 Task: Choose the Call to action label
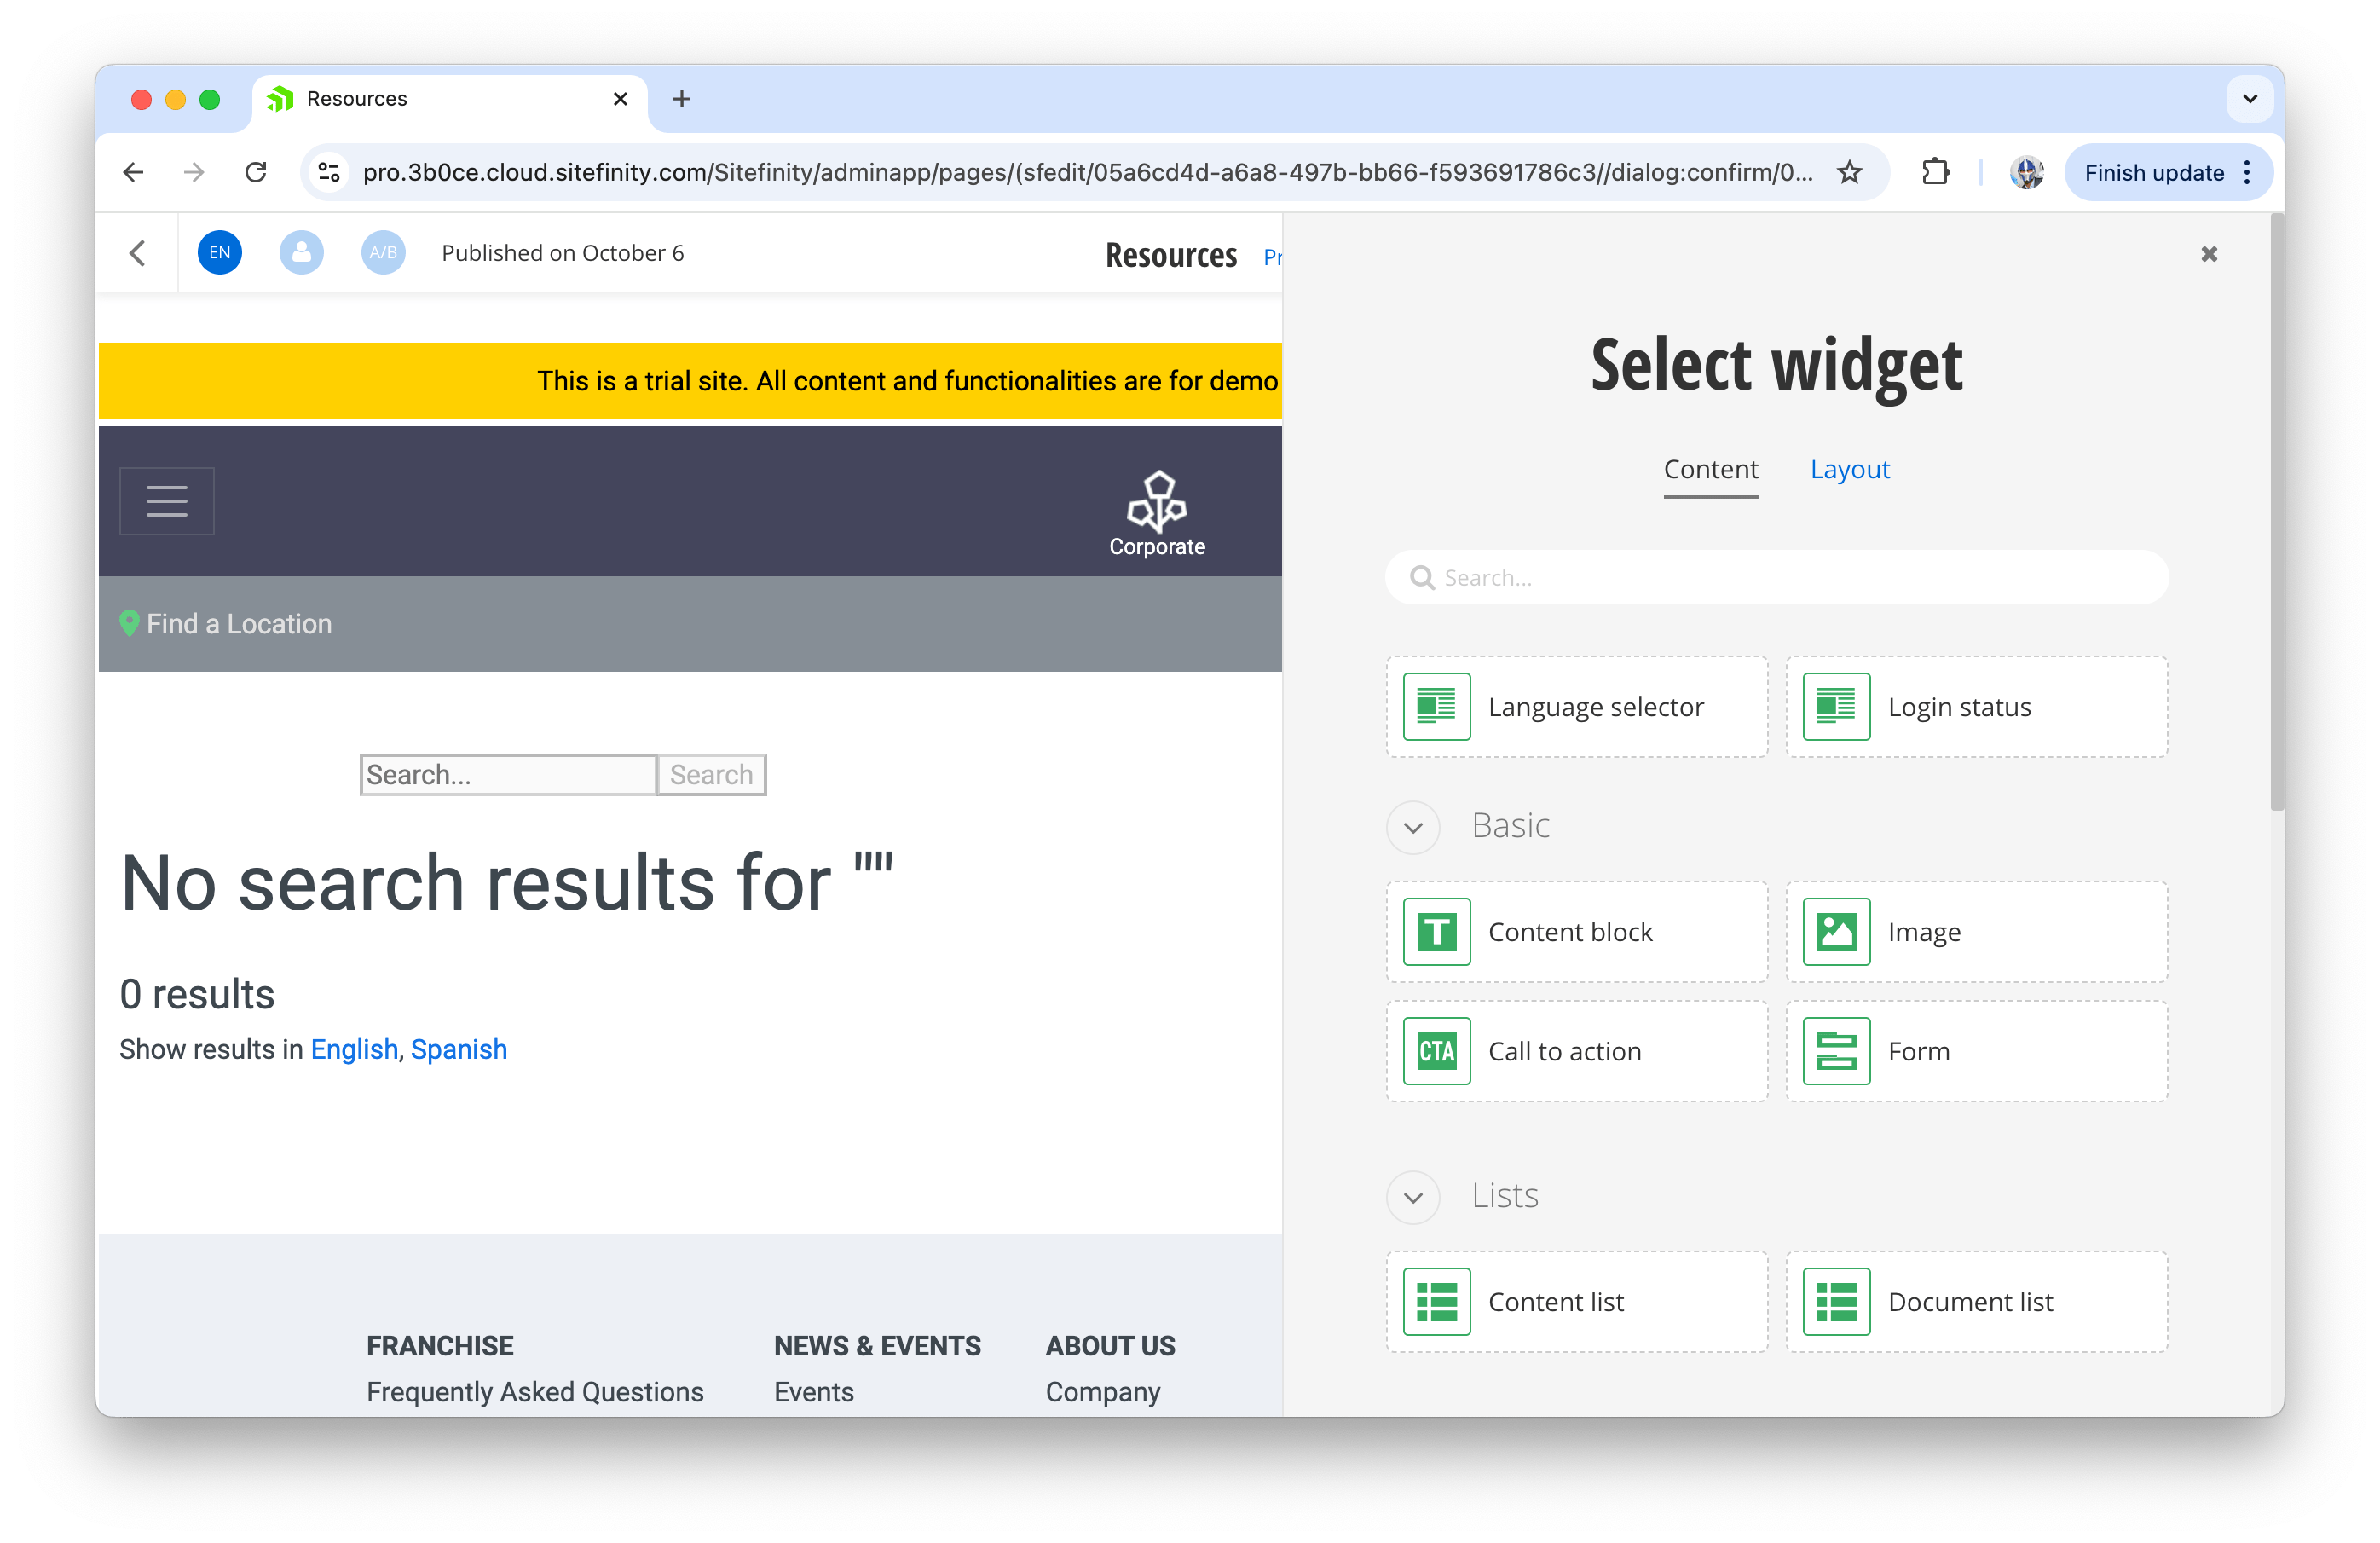tap(1565, 1051)
